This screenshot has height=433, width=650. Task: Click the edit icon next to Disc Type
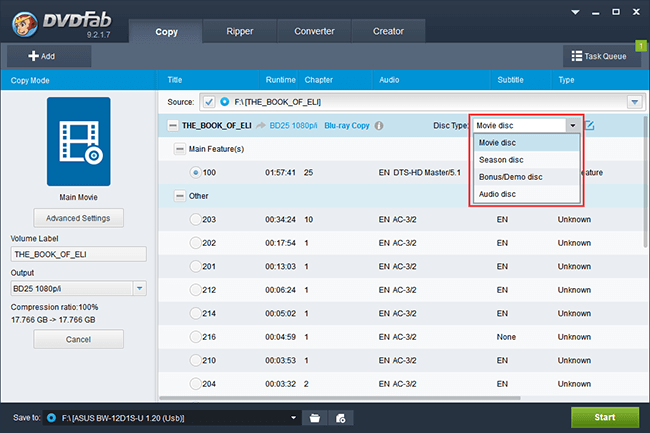coord(589,125)
